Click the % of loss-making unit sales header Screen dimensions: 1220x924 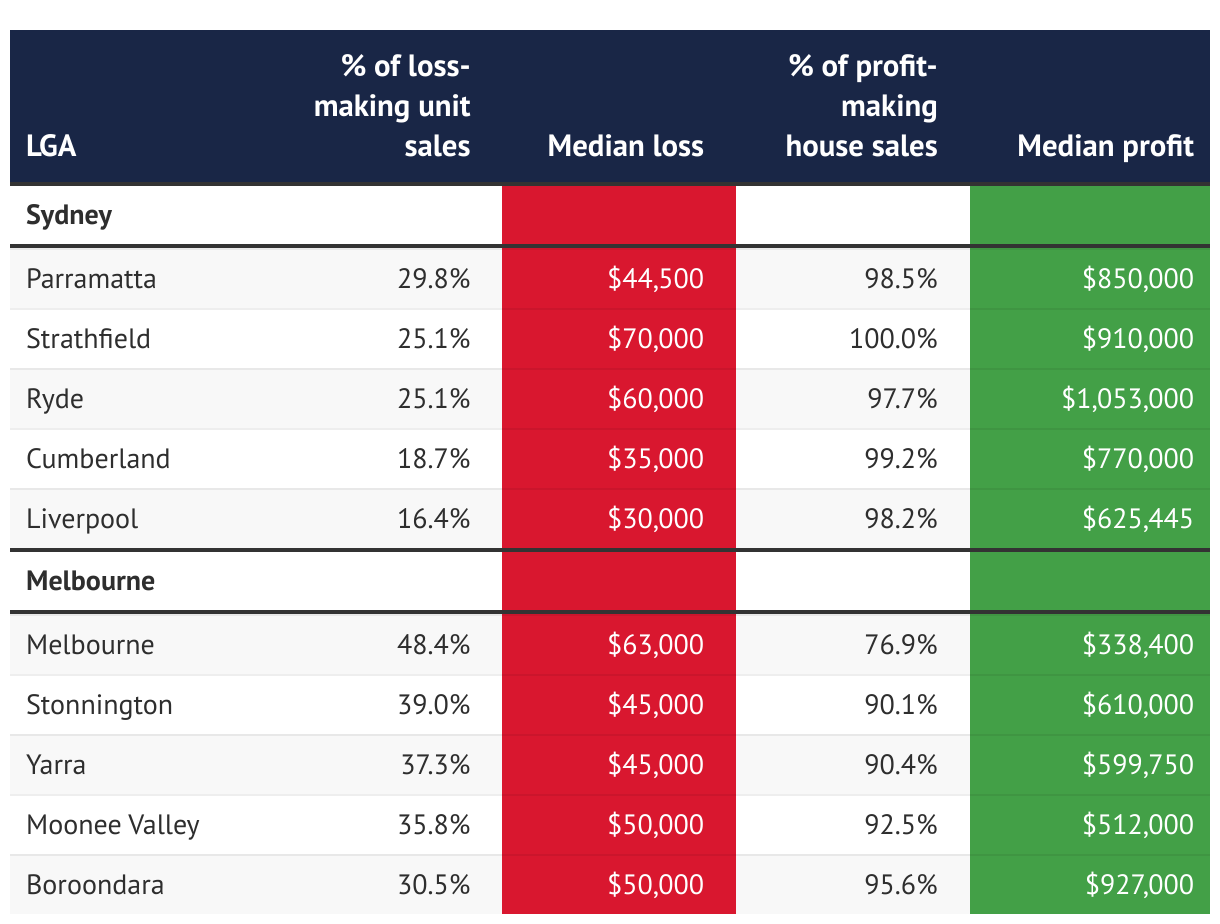(x=392, y=106)
